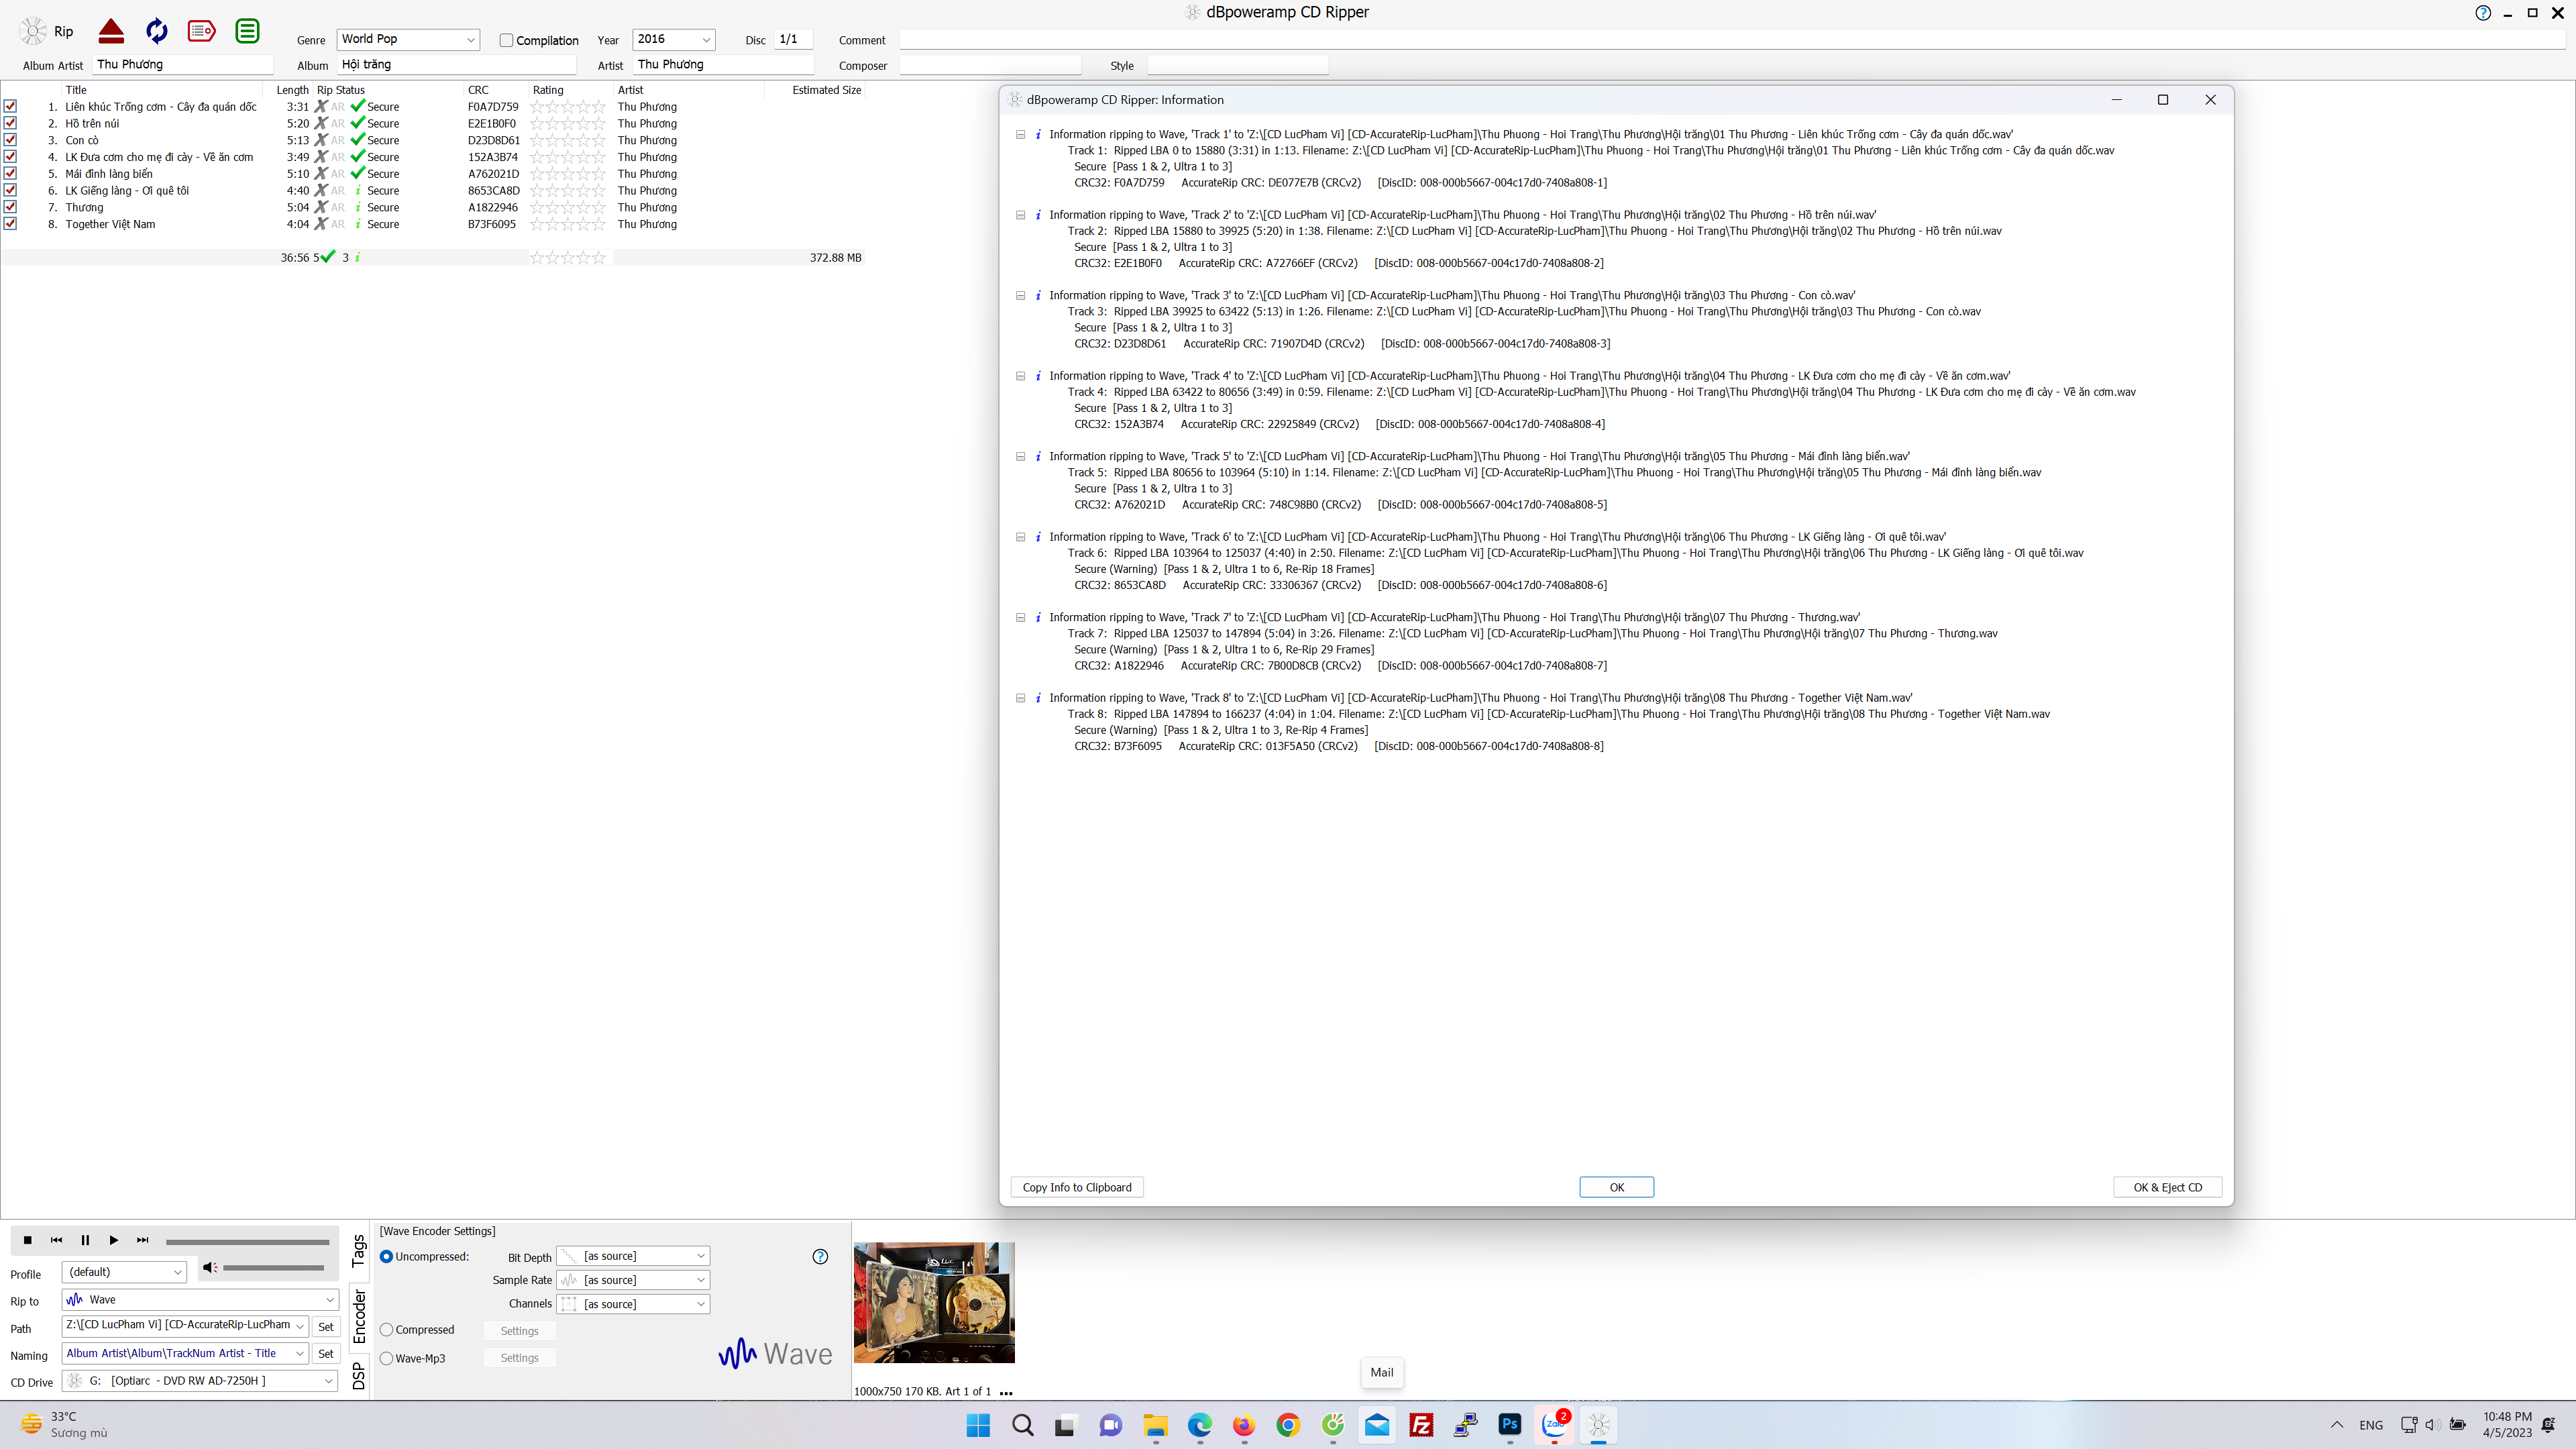This screenshot has width=2576, height=1449.
Task: Uncheck track 3 Con cò checkbox
Action: (x=10, y=140)
